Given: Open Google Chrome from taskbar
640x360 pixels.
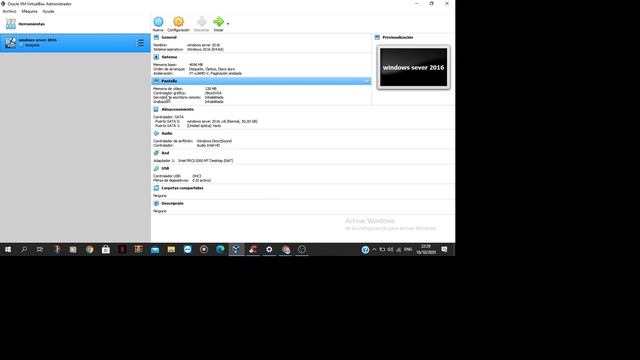Looking at the screenshot, I should coord(89,249).
